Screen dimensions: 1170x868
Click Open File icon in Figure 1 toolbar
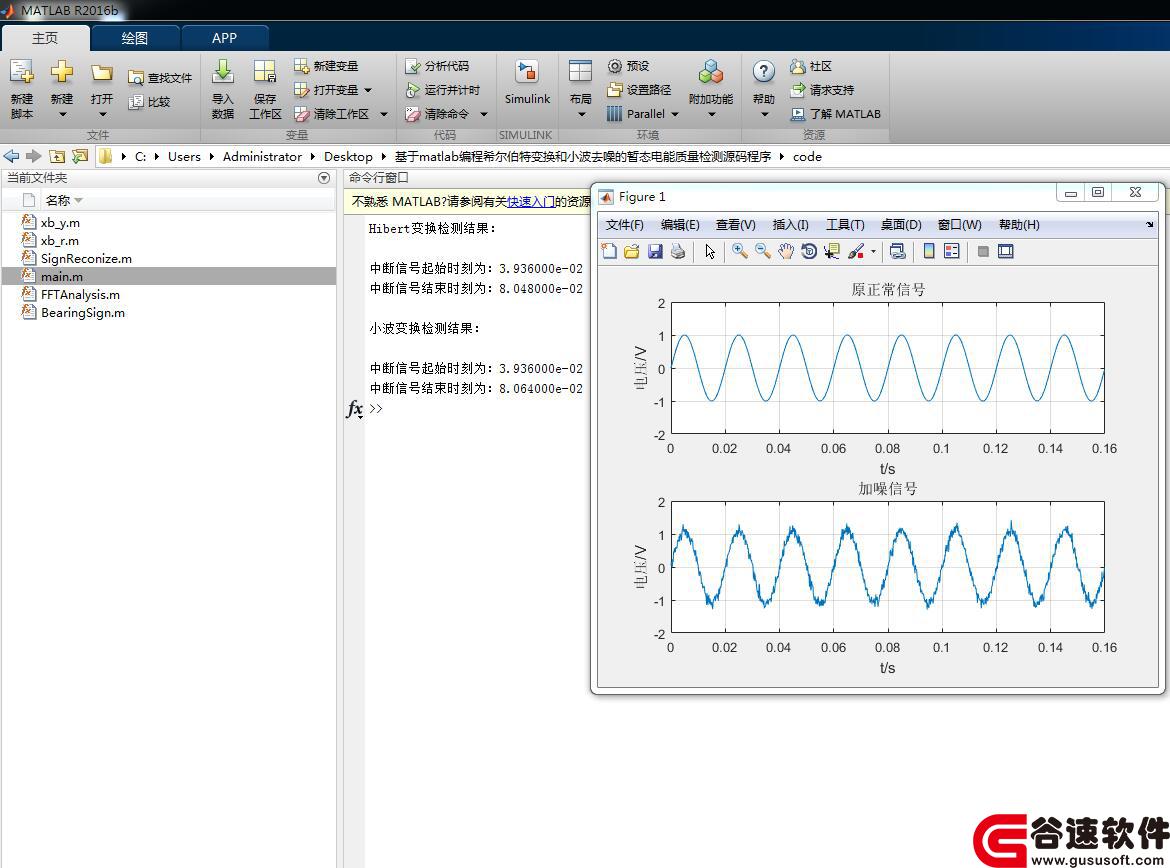(632, 252)
